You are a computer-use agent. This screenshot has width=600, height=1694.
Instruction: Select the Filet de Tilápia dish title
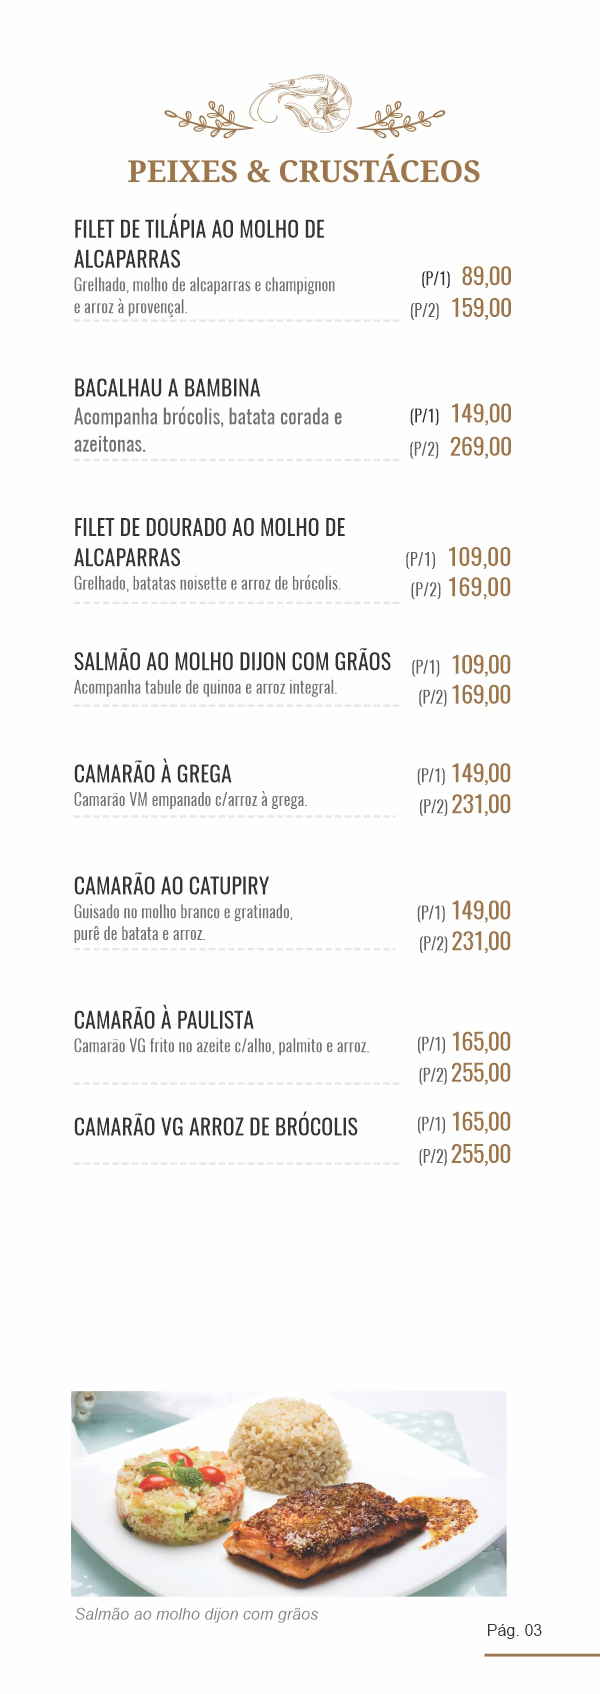coord(199,244)
